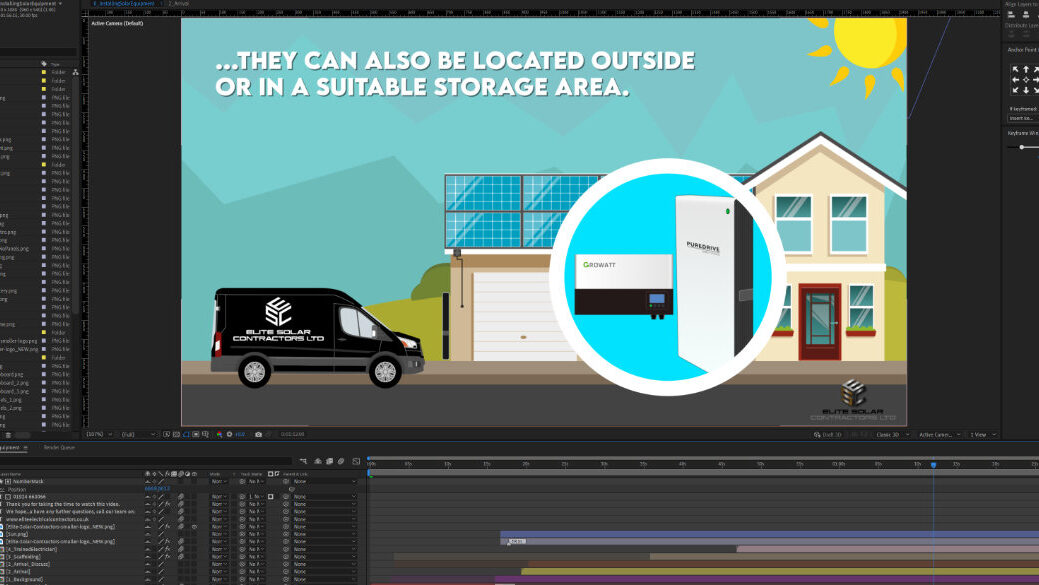Viewport: 1039px width, 585px height.
Task: Click the Keyframe slider handle
Action: pyautogui.click(x=1021, y=147)
